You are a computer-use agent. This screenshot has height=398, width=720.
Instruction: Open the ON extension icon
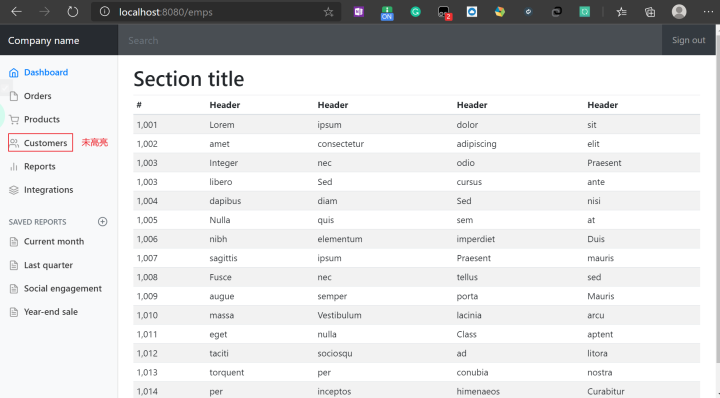click(x=387, y=13)
